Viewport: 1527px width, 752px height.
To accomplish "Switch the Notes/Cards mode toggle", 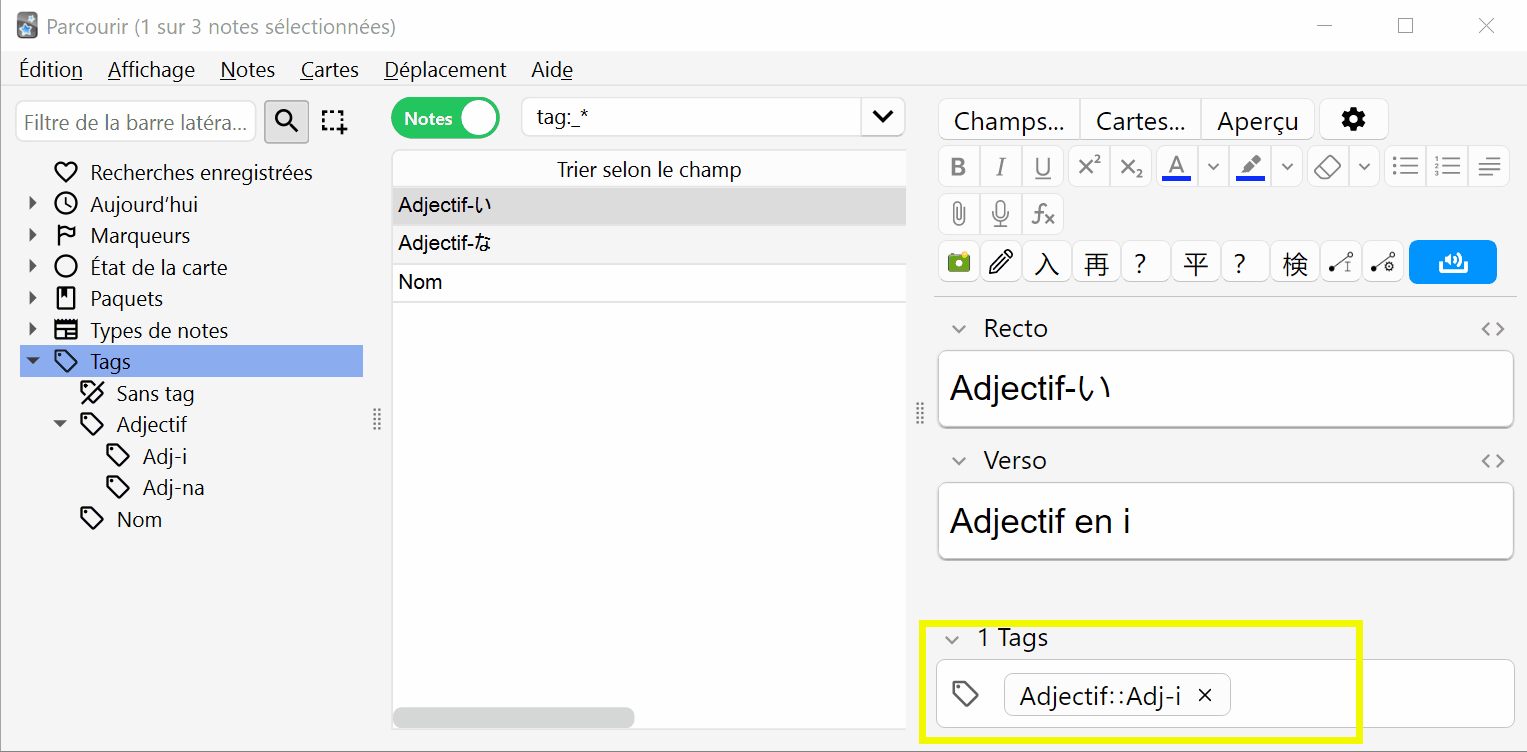I will point(445,118).
